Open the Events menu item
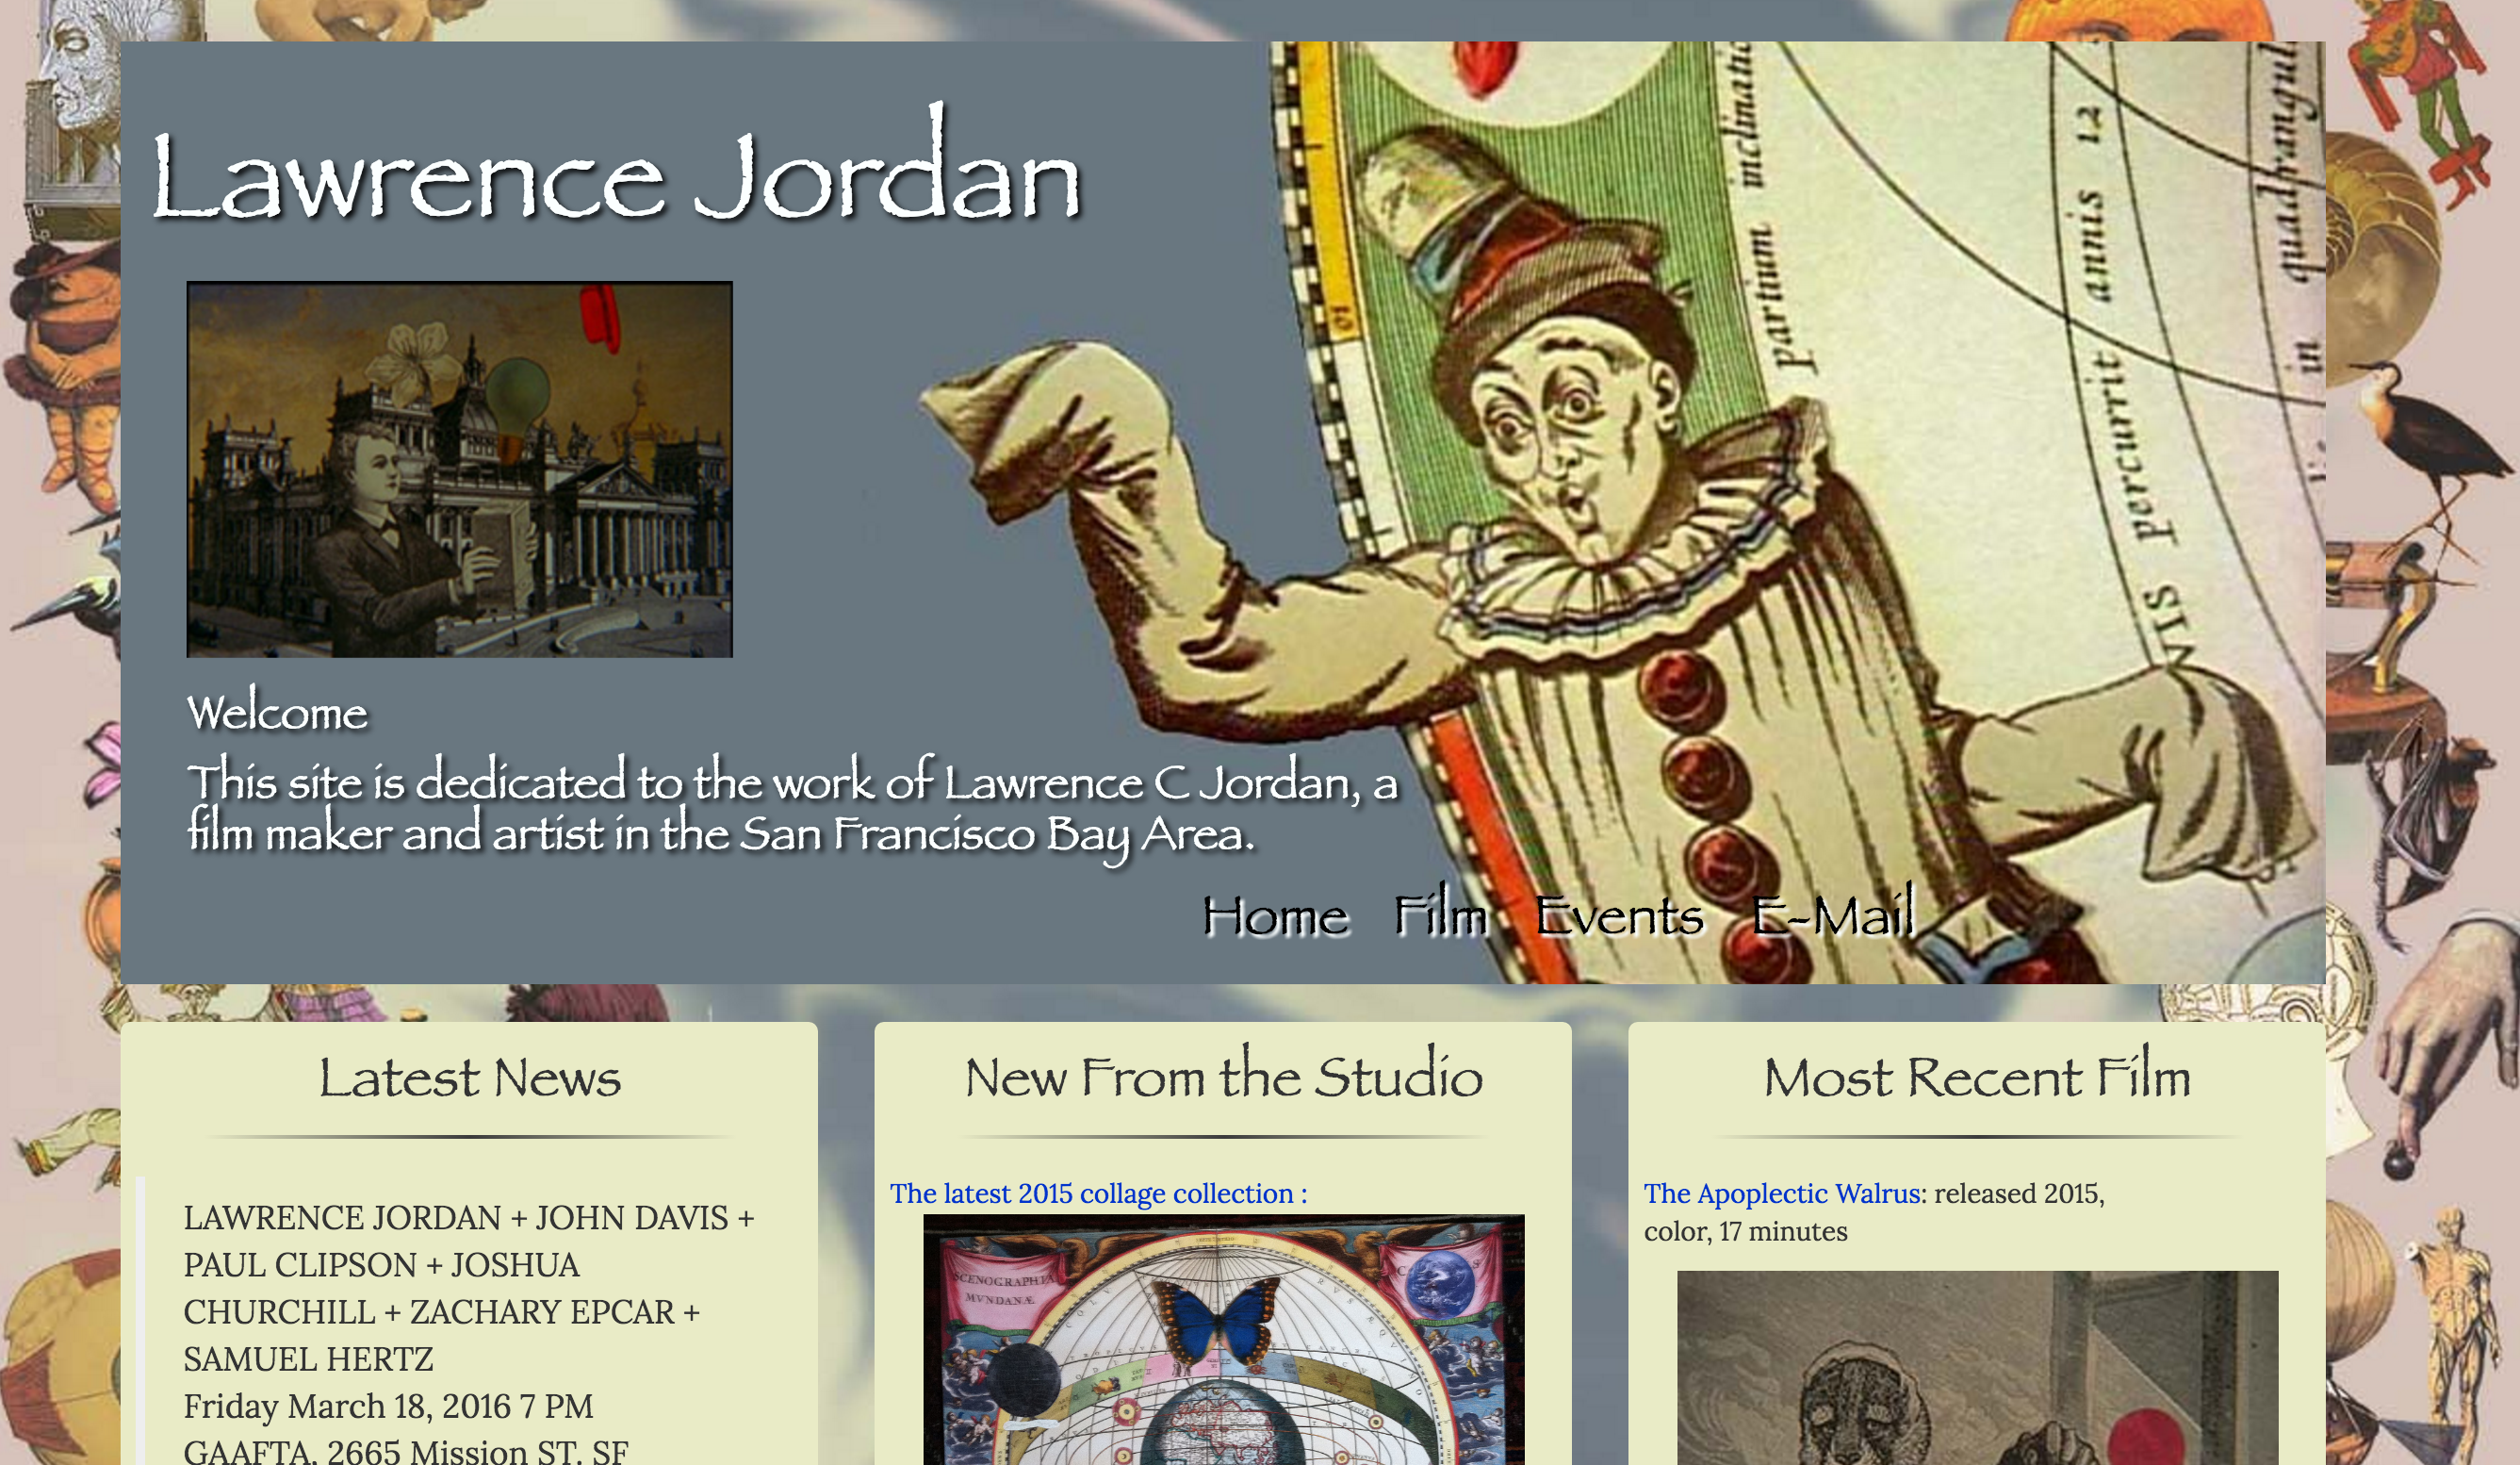The height and width of the screenshot is (1465, 2520). click(x=1619, y=916)
